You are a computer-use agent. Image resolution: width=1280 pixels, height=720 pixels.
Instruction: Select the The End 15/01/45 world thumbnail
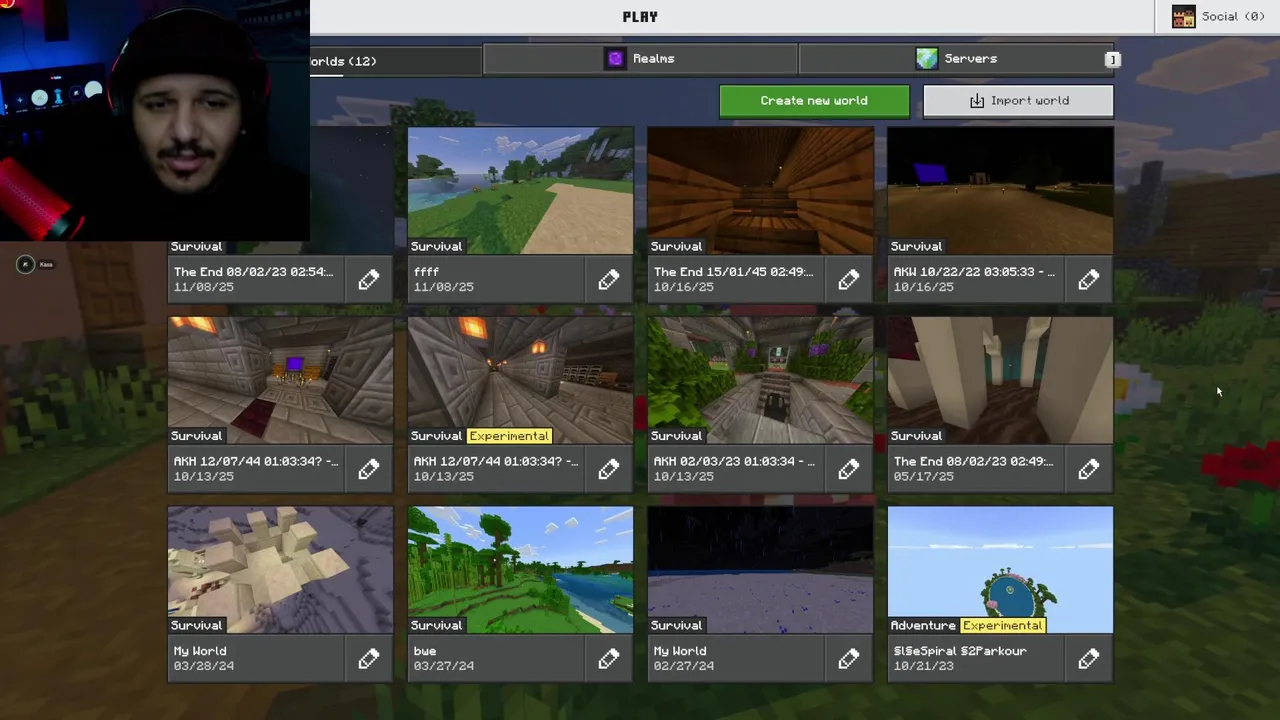click(760, 190)
